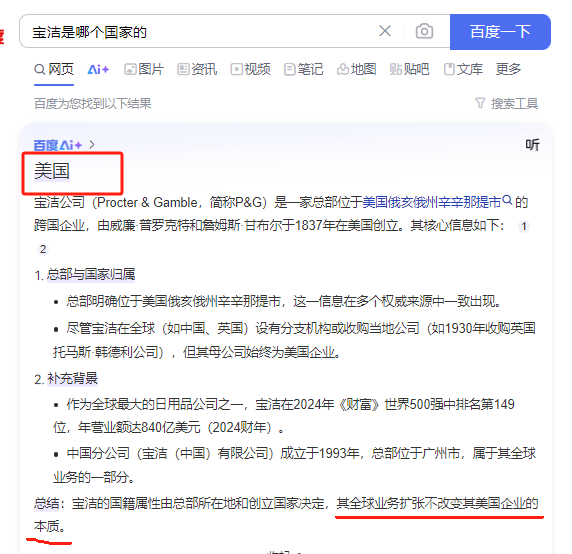The width and height of the screenshot is (572, 554).
Task: Click the search magnifier beside 辛辛那提市
Action: (x=507, y=200)
